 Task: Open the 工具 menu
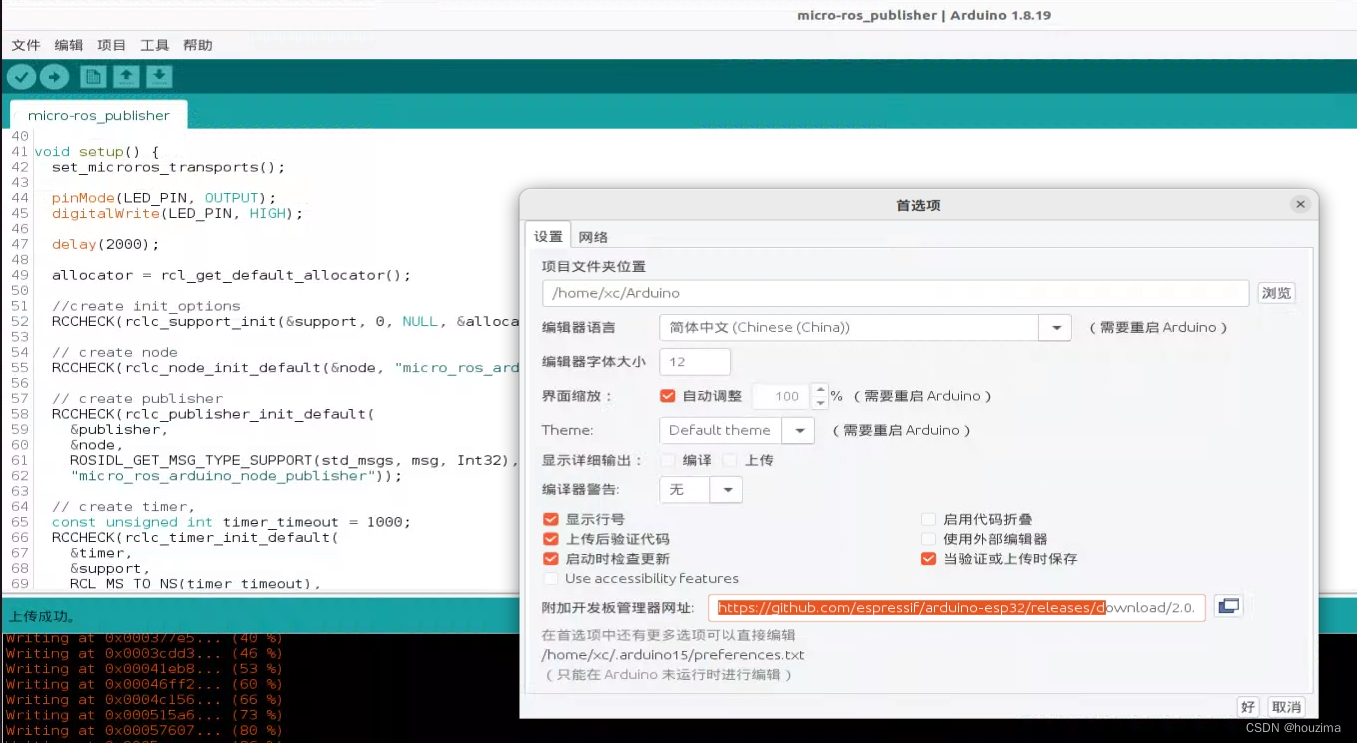click(x=153, y=45)
